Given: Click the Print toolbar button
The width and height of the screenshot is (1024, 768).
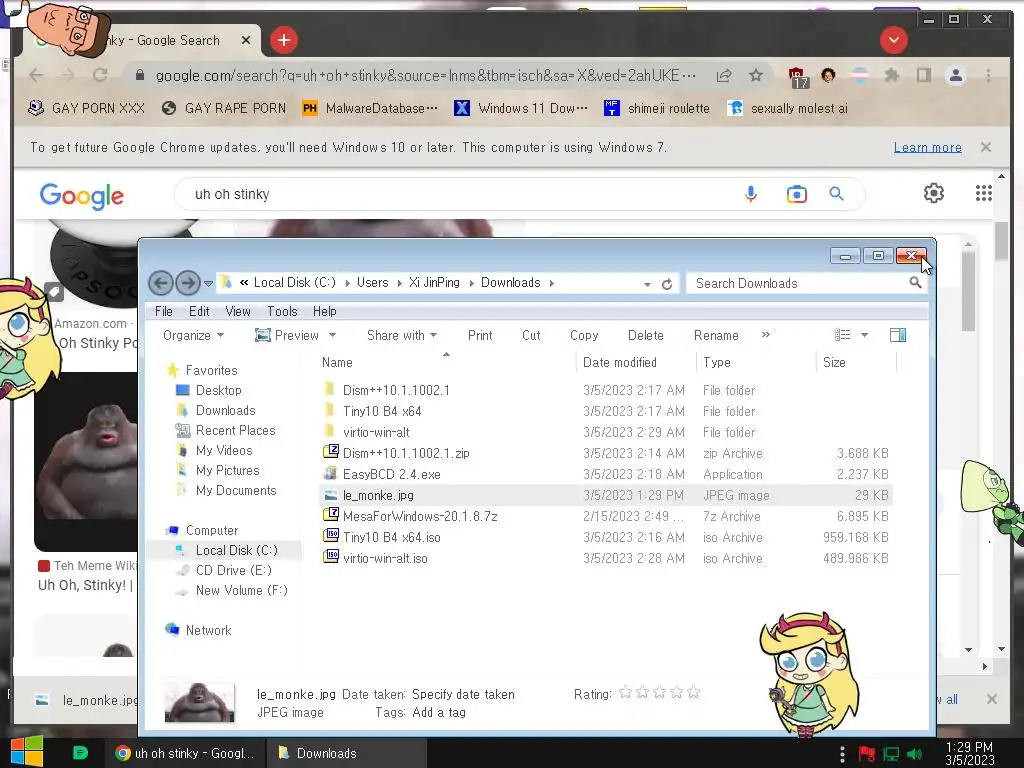Looking at the screenshot, I should pos(480,335).
